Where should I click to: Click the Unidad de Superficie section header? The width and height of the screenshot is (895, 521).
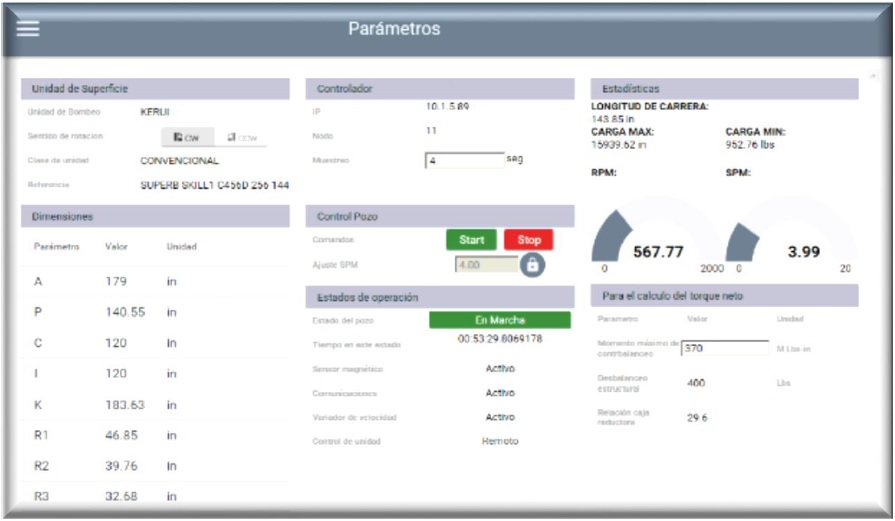click(x=155, y=89)
